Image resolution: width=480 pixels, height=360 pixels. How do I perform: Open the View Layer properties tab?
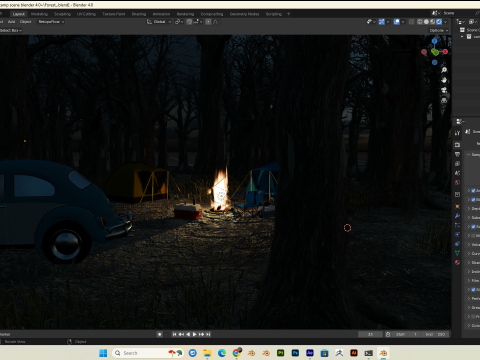pyautogui.click(x=457, y=164)
